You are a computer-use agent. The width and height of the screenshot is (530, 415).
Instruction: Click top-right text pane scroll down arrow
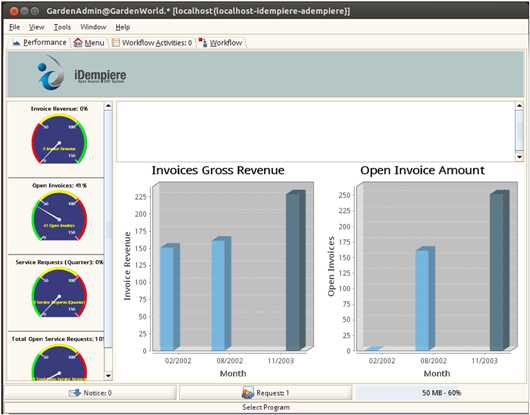point(519,157)
